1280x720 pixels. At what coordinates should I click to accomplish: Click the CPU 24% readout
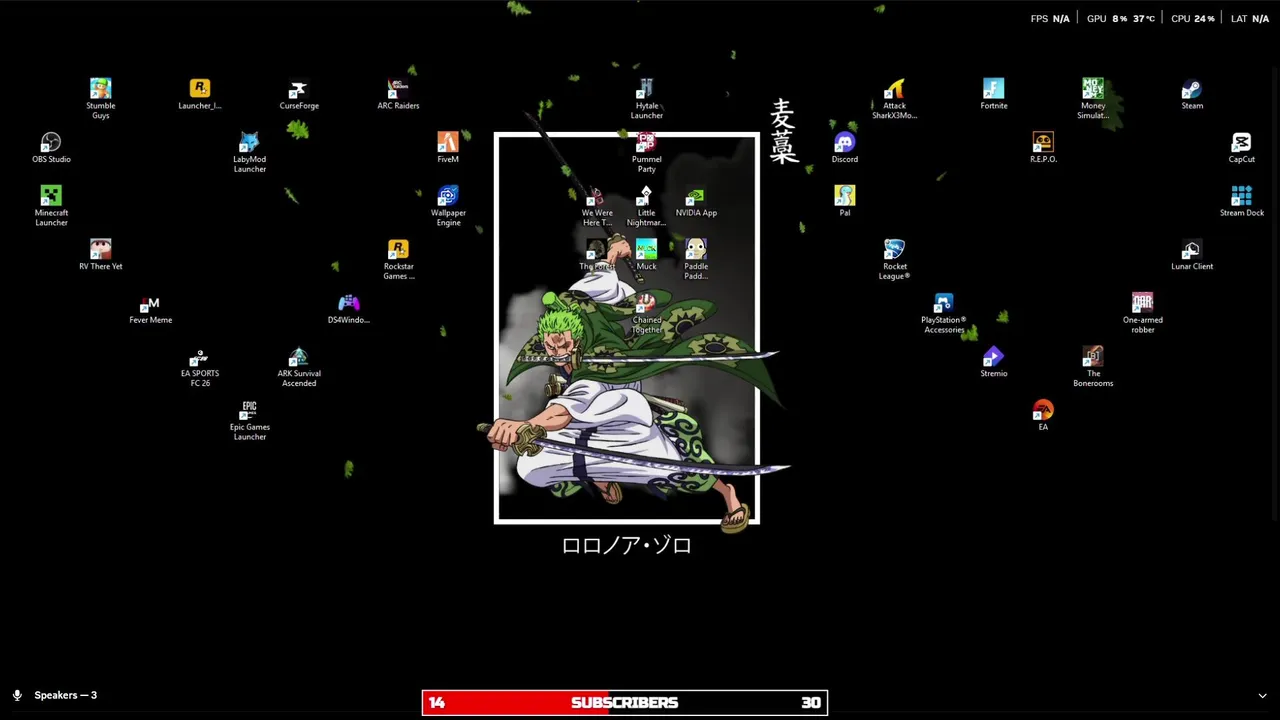pos(1192,19)
